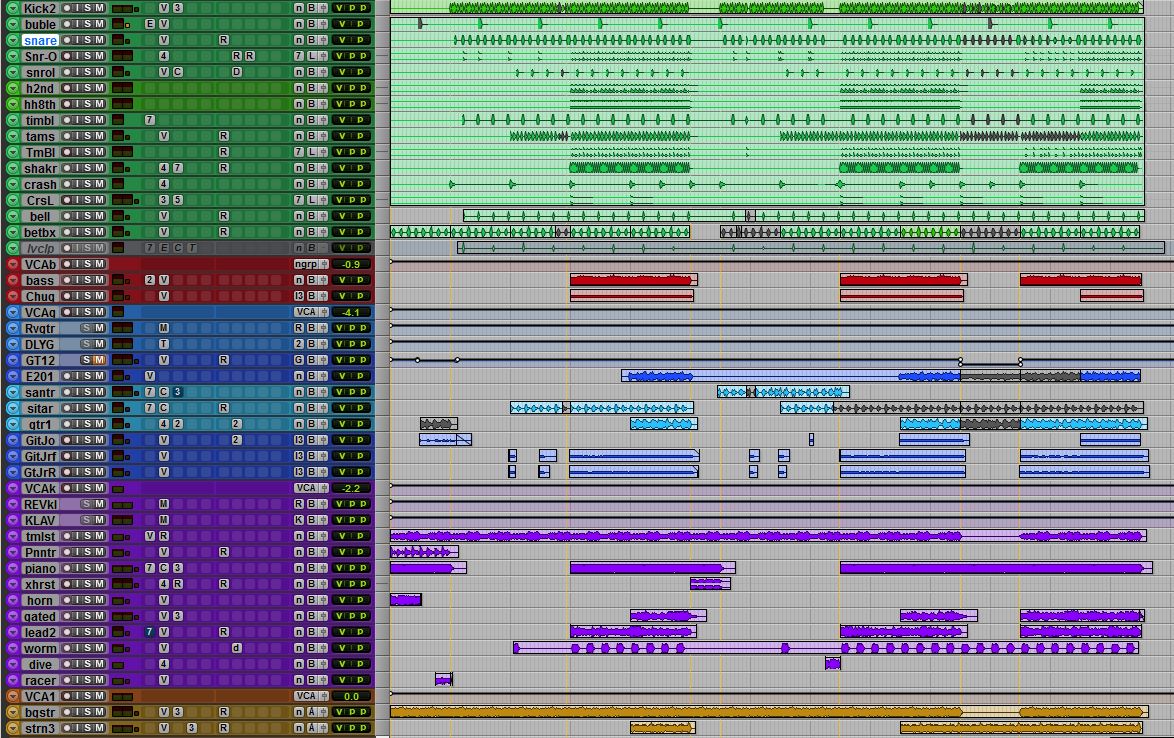Click the T slot button on DLYG track

pos(164,342)
